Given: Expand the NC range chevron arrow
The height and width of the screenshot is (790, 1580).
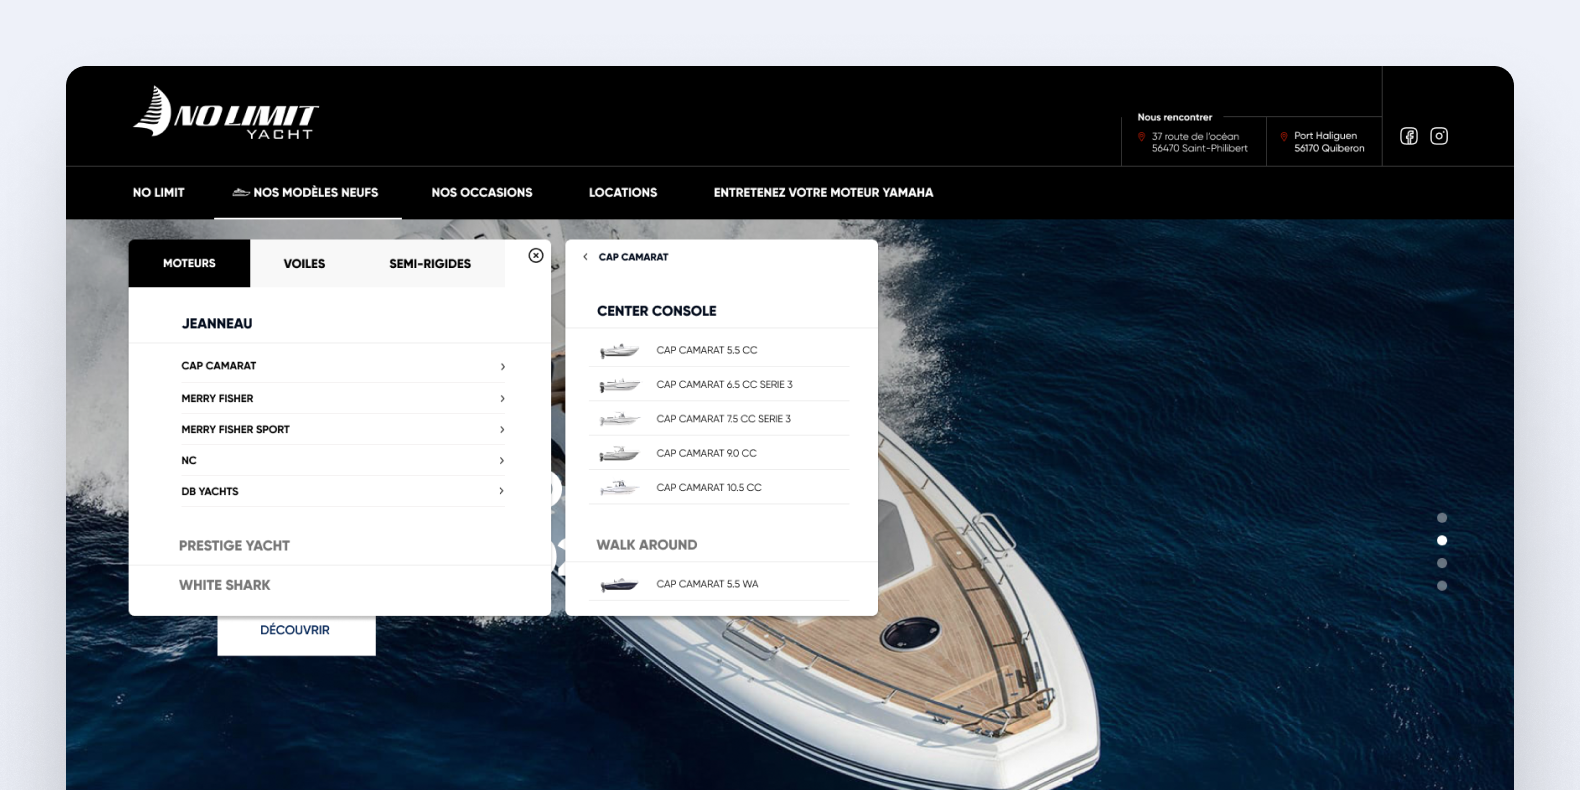Looking at the screenshot, I should click(502, 460).
